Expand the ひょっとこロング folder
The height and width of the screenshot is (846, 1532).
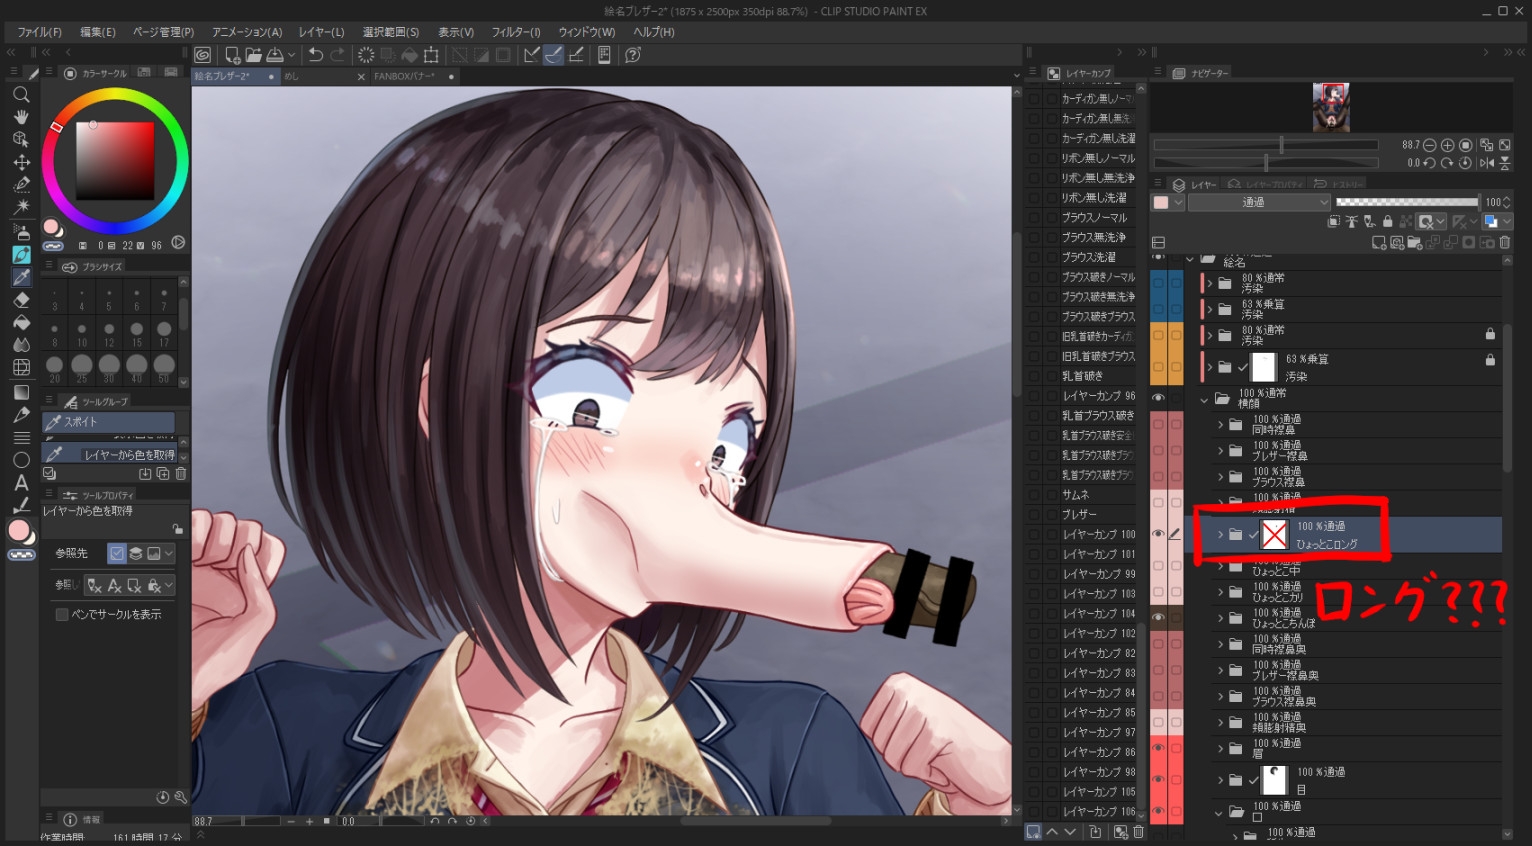[1220, 535]
